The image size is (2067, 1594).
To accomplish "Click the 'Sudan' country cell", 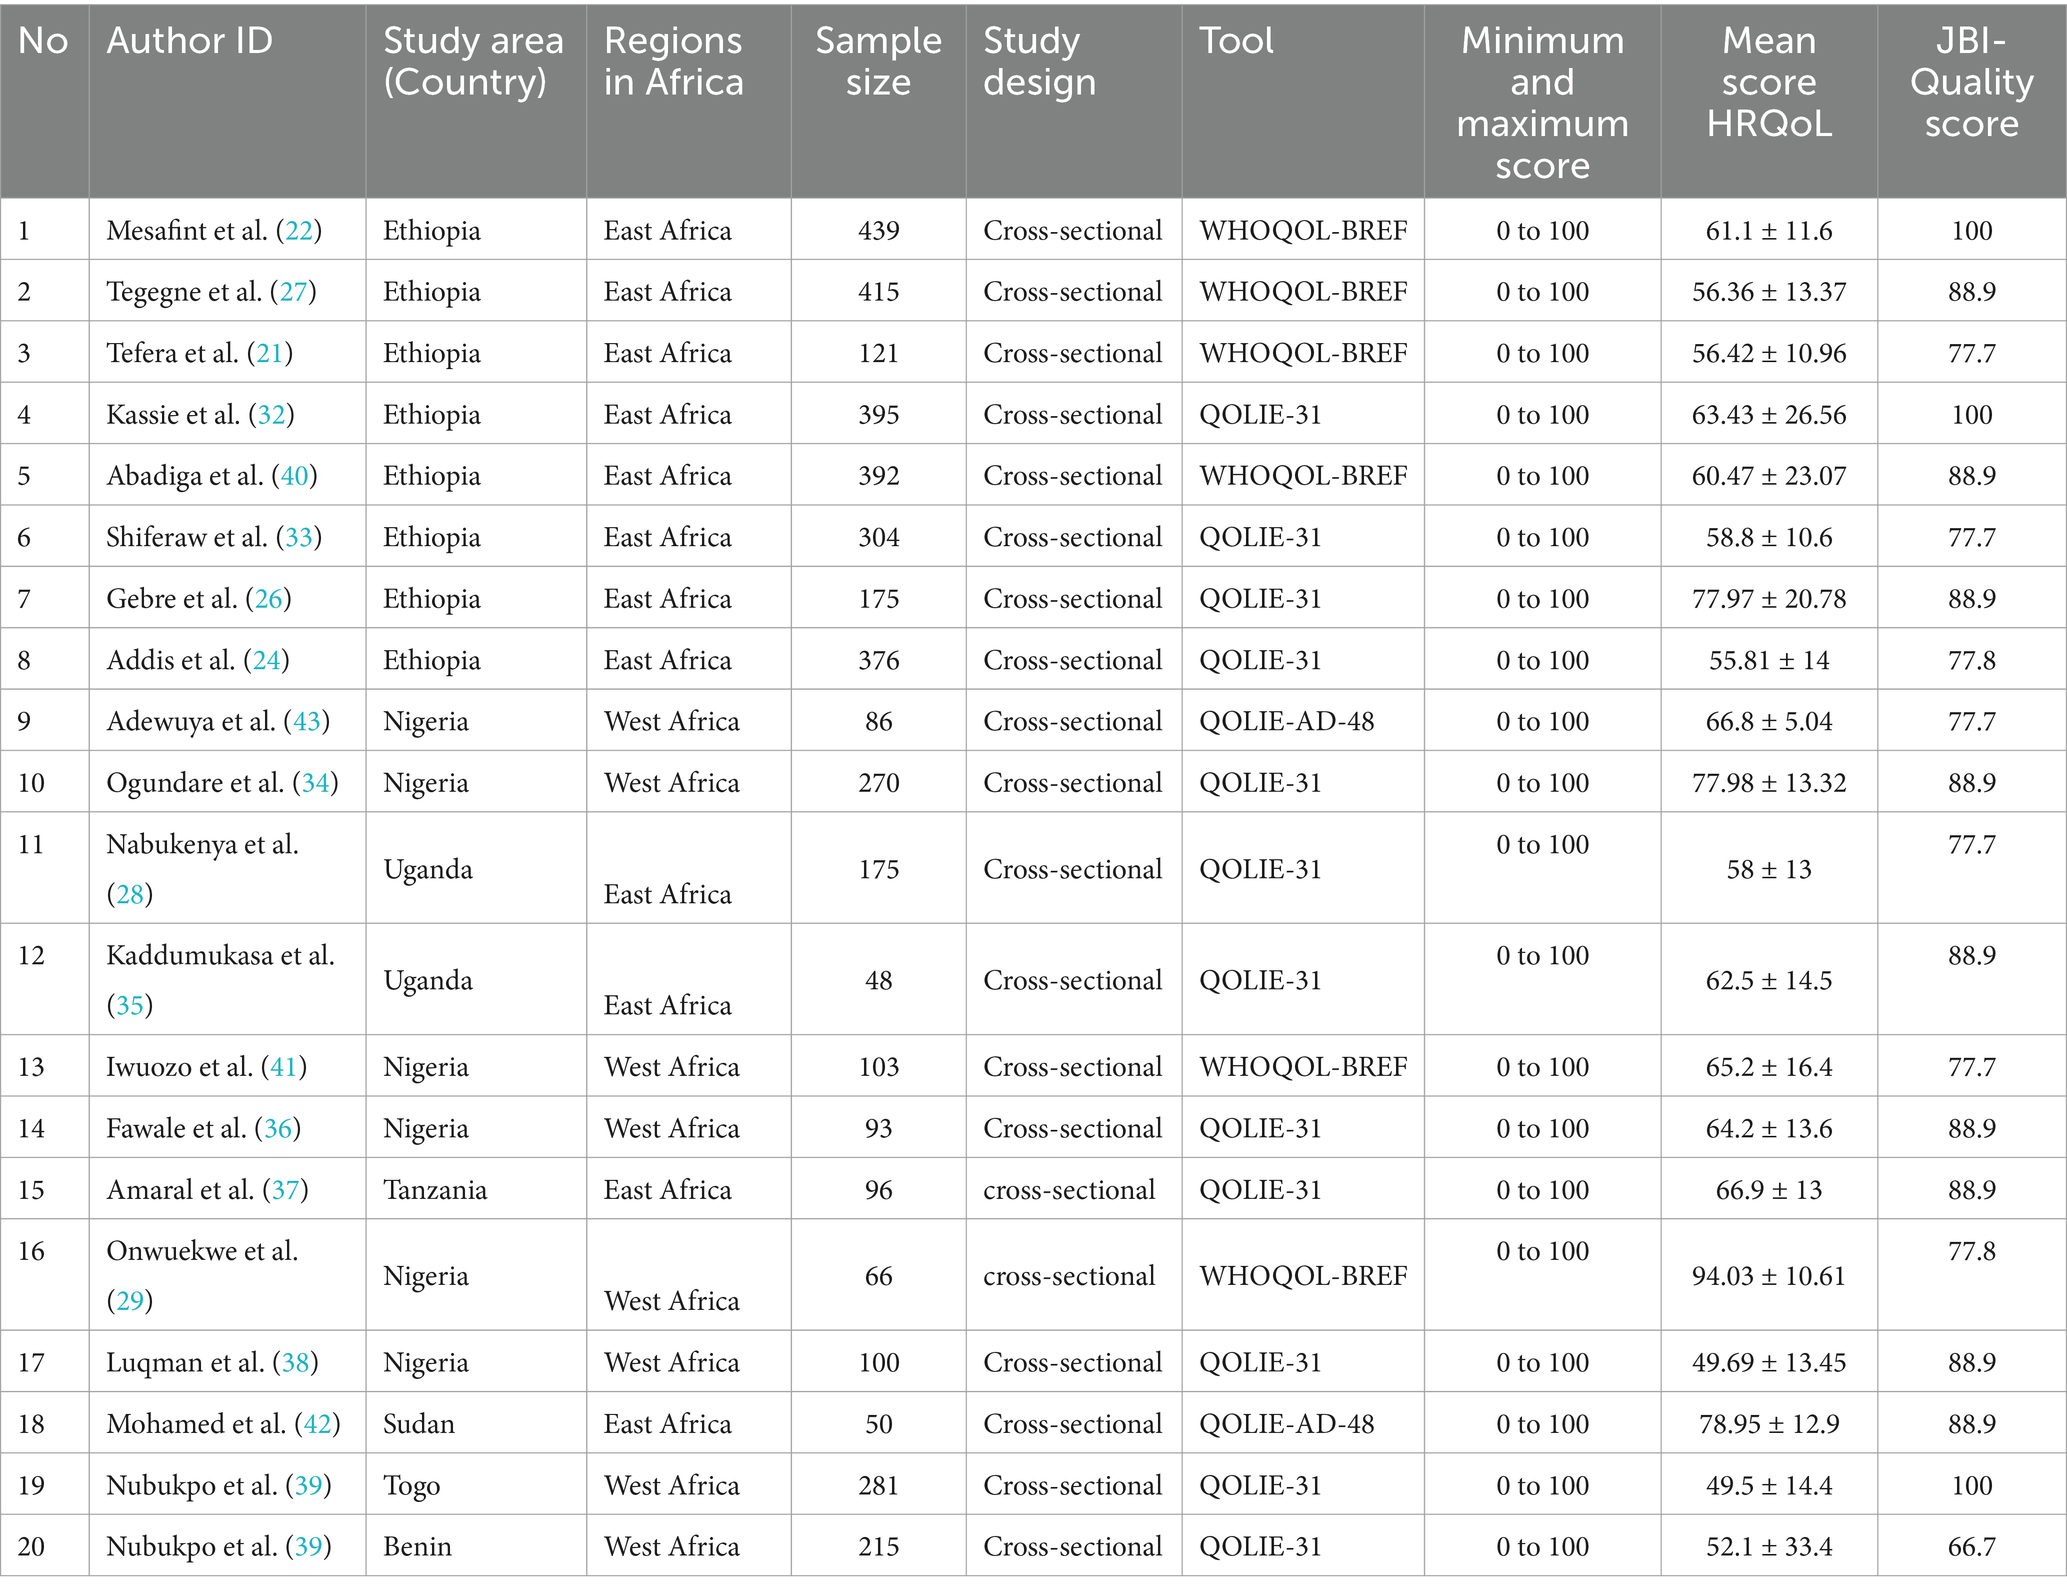I will coord(418,1424).
